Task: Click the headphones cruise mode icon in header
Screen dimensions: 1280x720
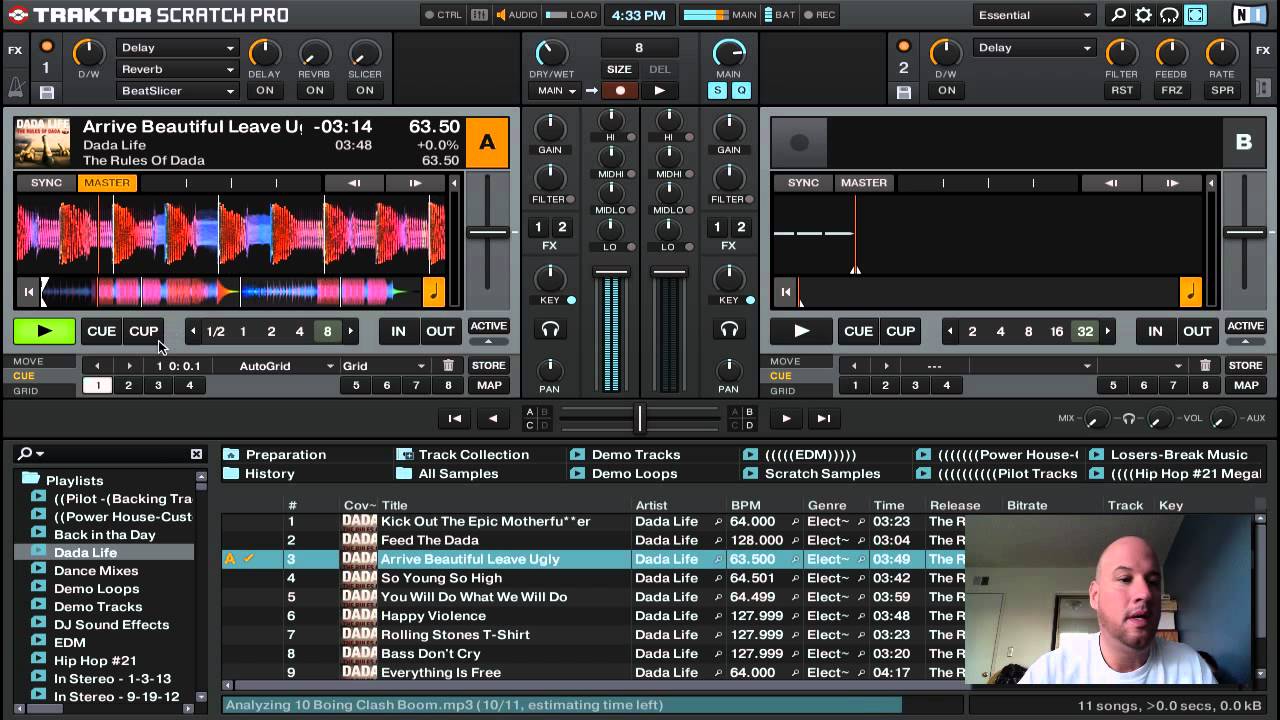Action: click(x=1169, y=15)
